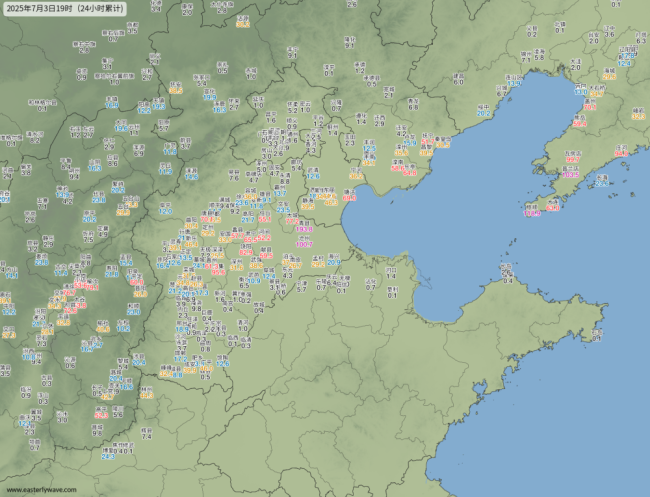Screen dimensions: 650x497
Task: Click the red 94.8 rainfall value
Action: click(621, 154)
